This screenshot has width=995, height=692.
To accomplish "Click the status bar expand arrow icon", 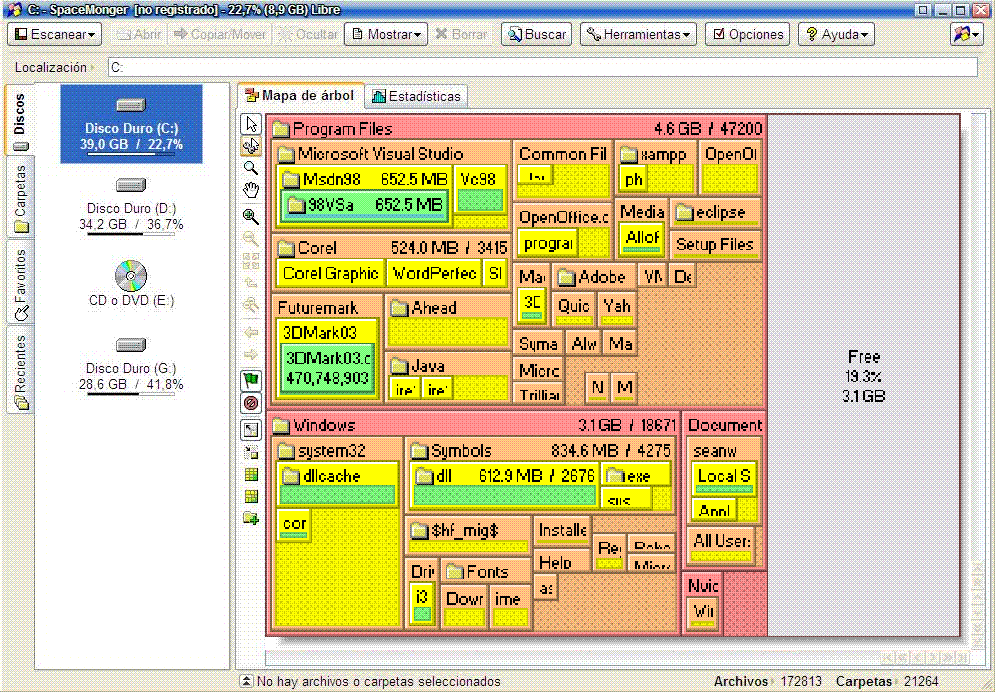I will tap(247, 681).
